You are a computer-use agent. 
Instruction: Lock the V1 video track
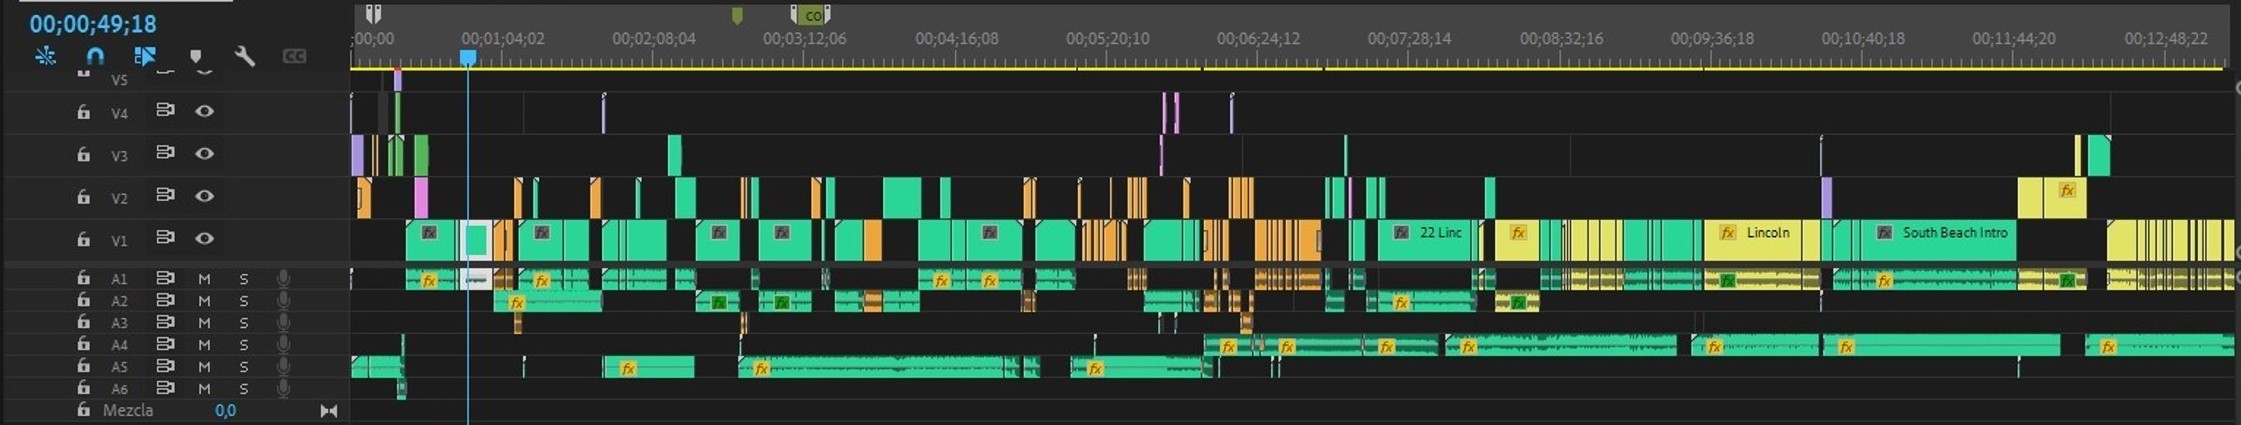pyautogui.click(x=83, y=239)
